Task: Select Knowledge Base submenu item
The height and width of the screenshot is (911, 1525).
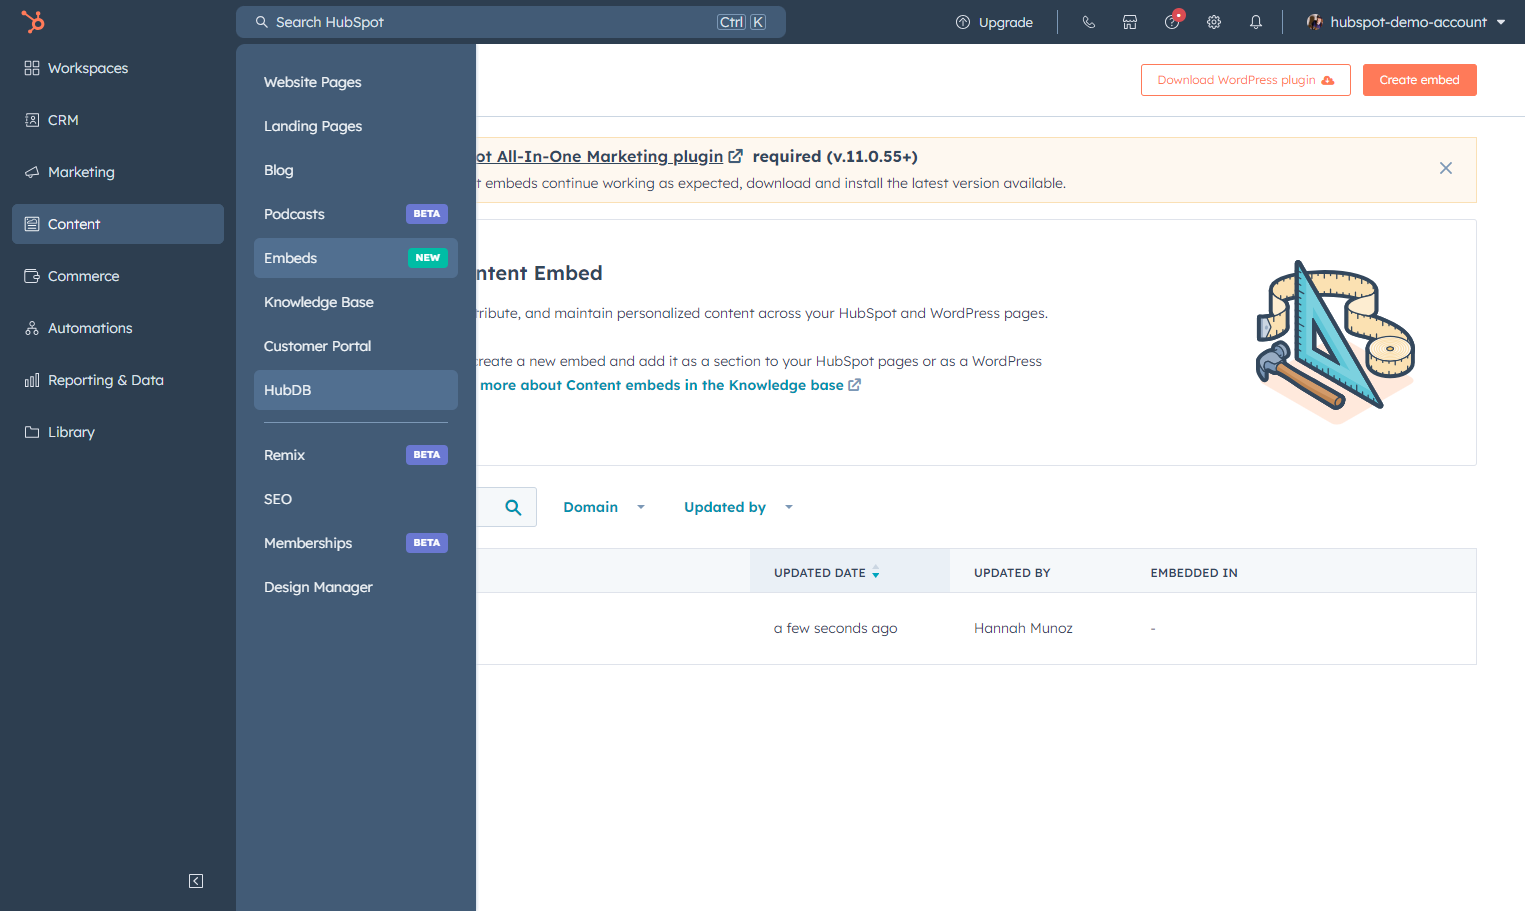Action: [x=356, y=302]
